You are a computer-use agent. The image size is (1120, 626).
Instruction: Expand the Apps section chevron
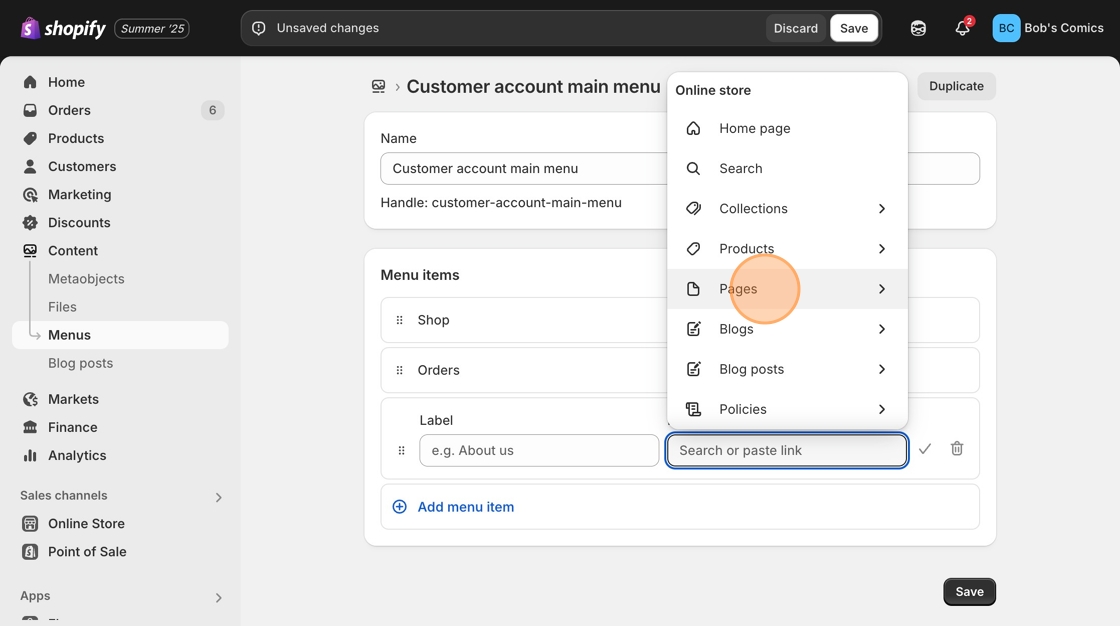(218, 597)
